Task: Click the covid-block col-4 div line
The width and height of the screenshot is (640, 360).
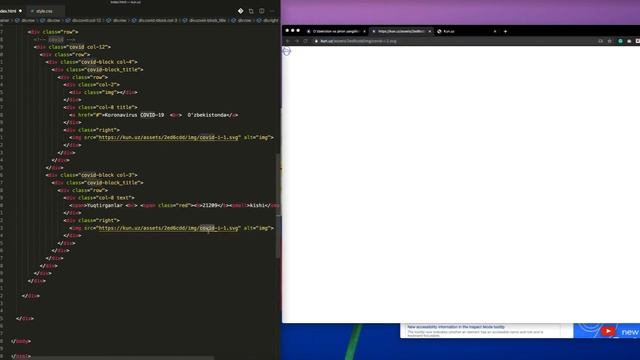Action: pos(92,62)
